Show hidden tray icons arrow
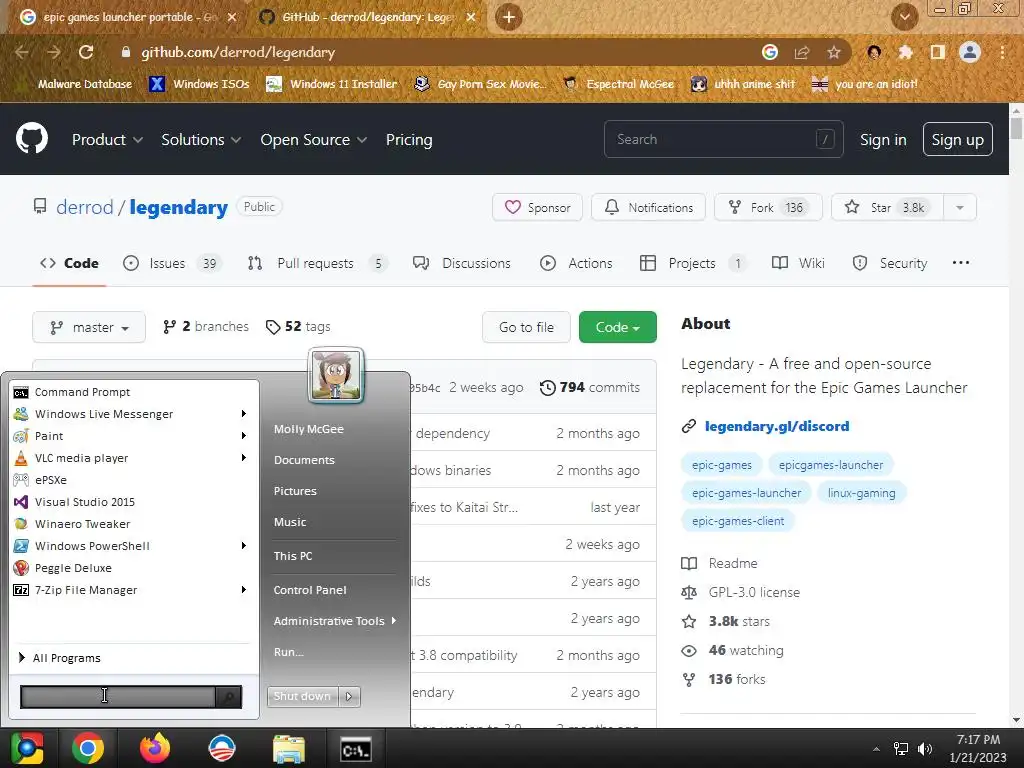The width and height of the screenshot is (1024, 768). point(876,749)
